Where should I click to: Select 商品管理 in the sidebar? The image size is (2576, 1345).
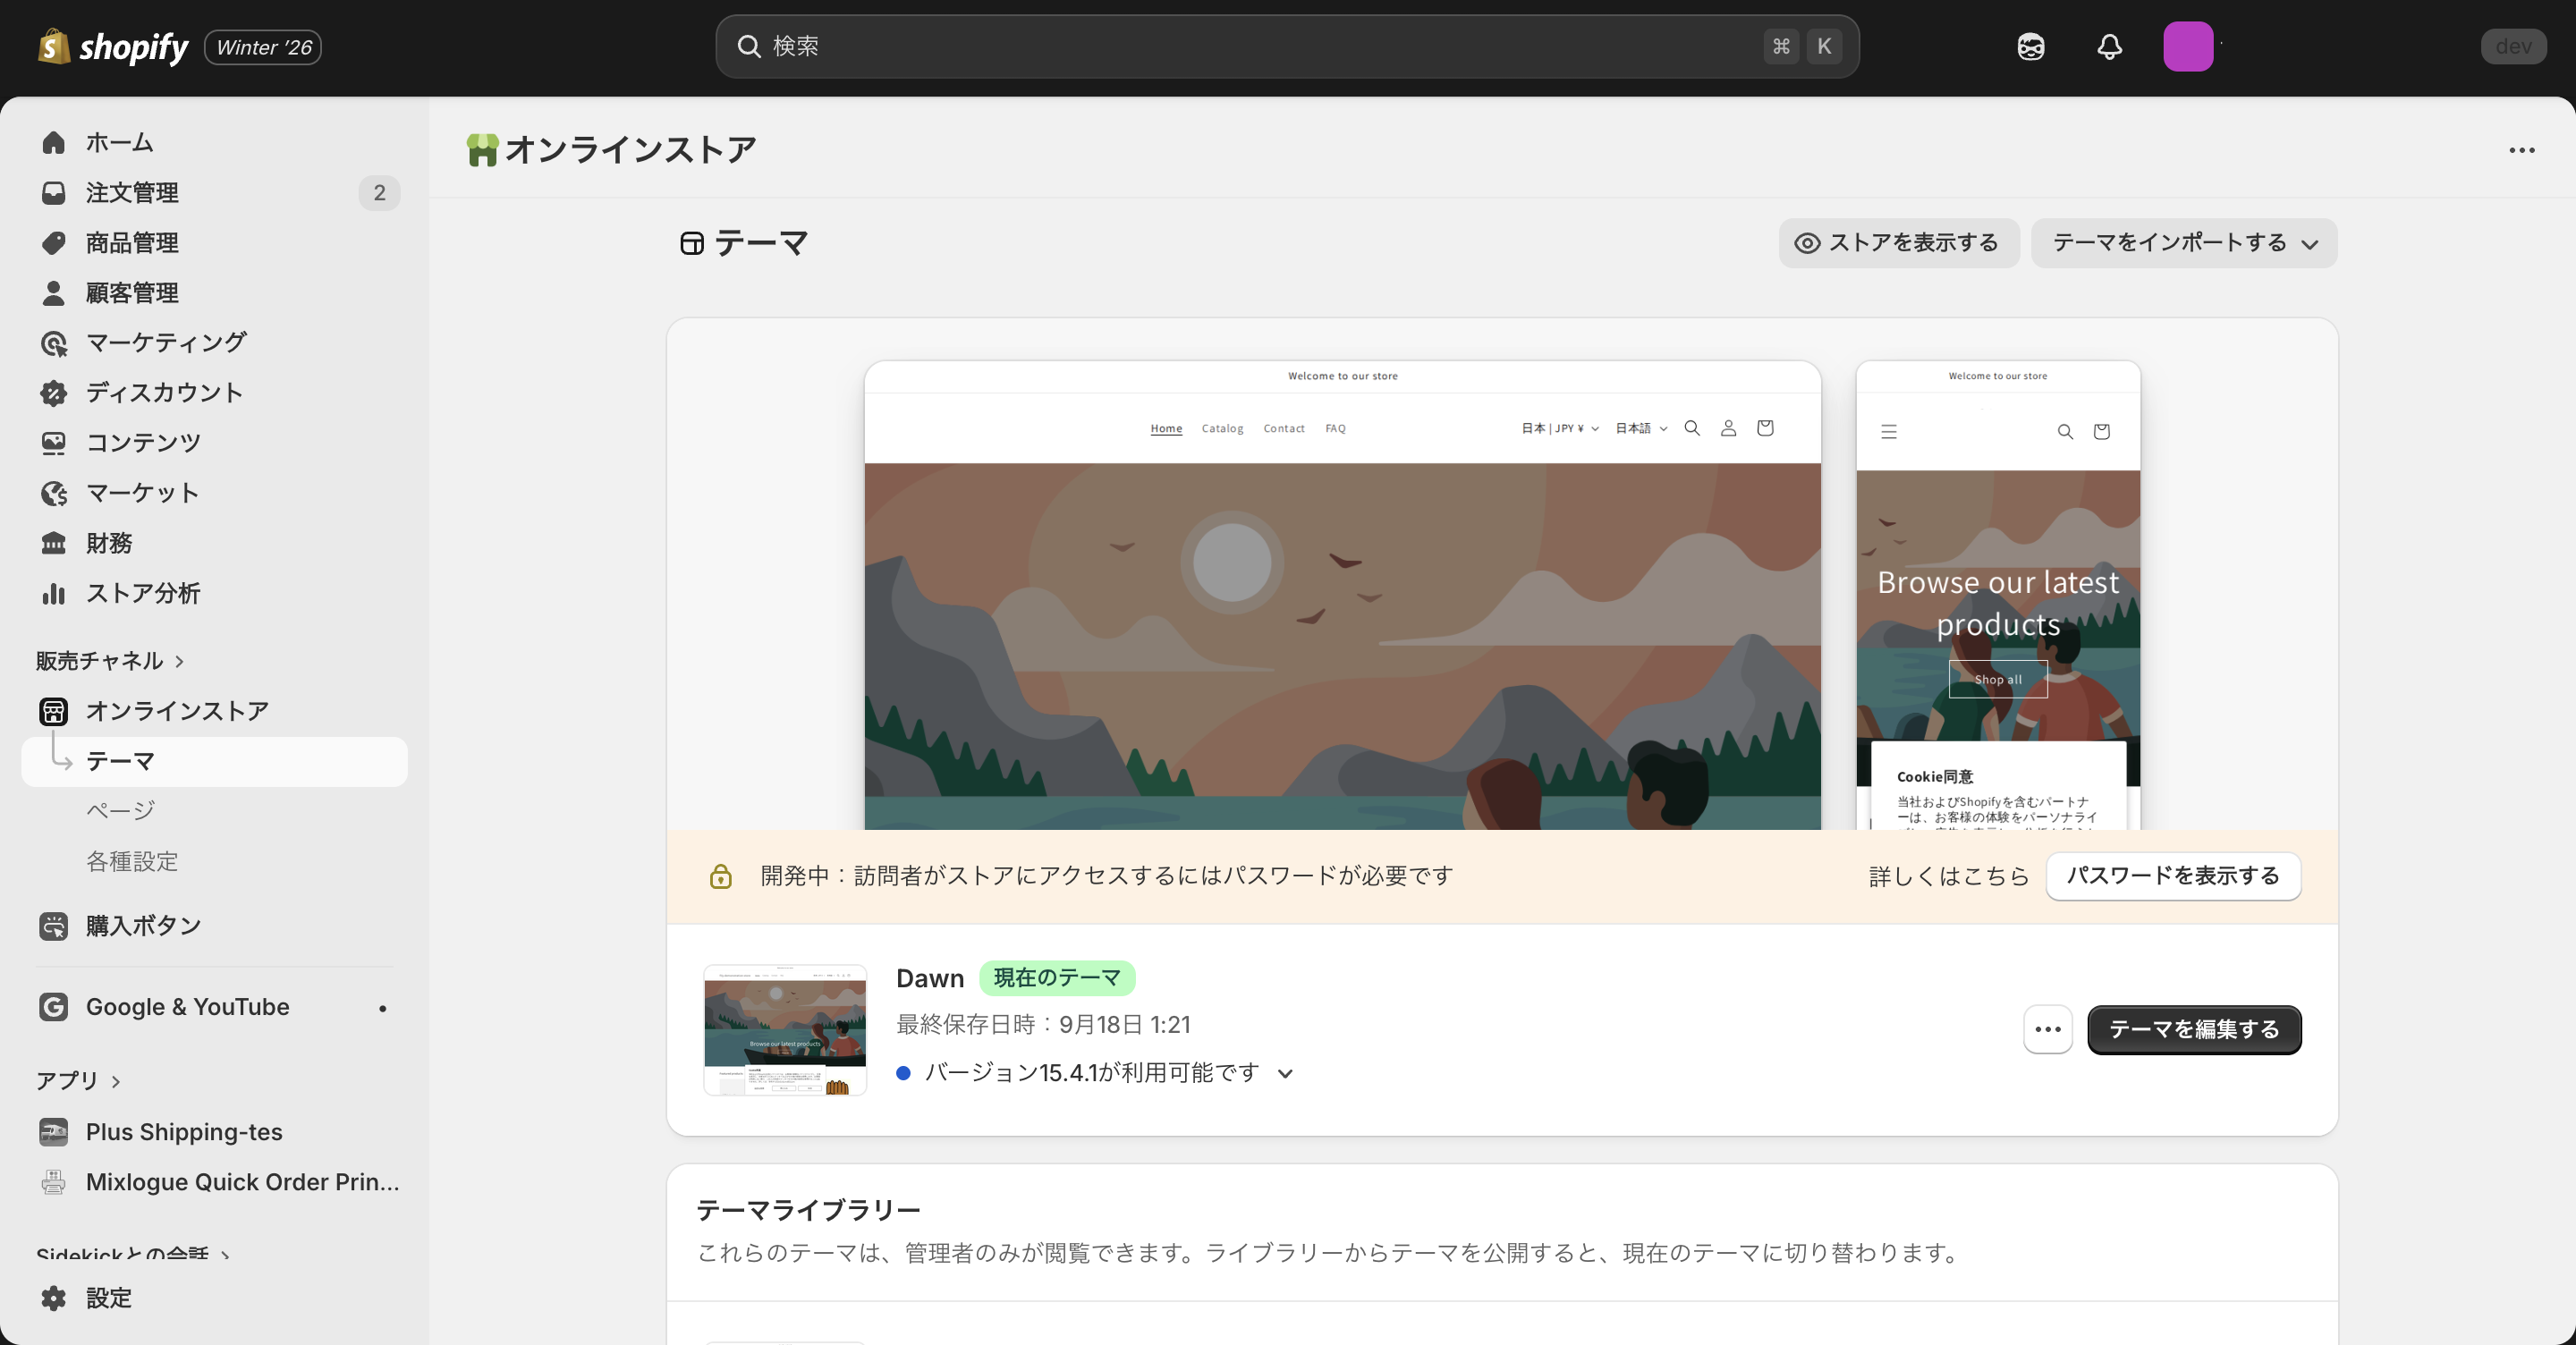click(x=132, y=242)
